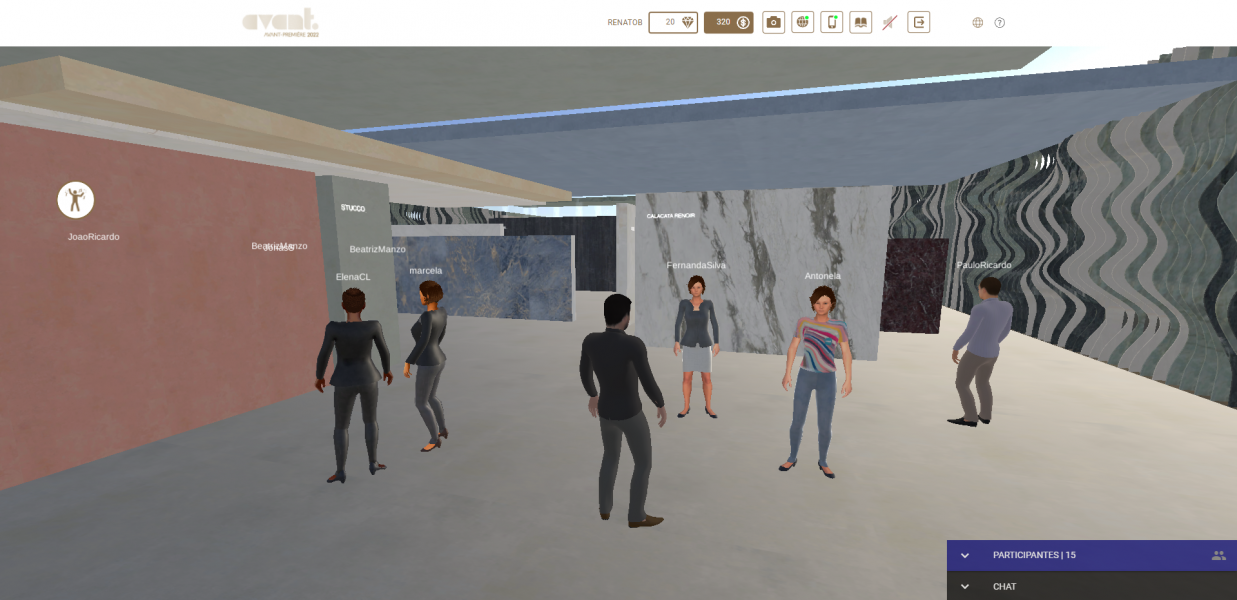Image resolution: width=1237 pixels, height=600 pixels.
Task: Expand the Chat panel chevron
Action: click(965, 587)
